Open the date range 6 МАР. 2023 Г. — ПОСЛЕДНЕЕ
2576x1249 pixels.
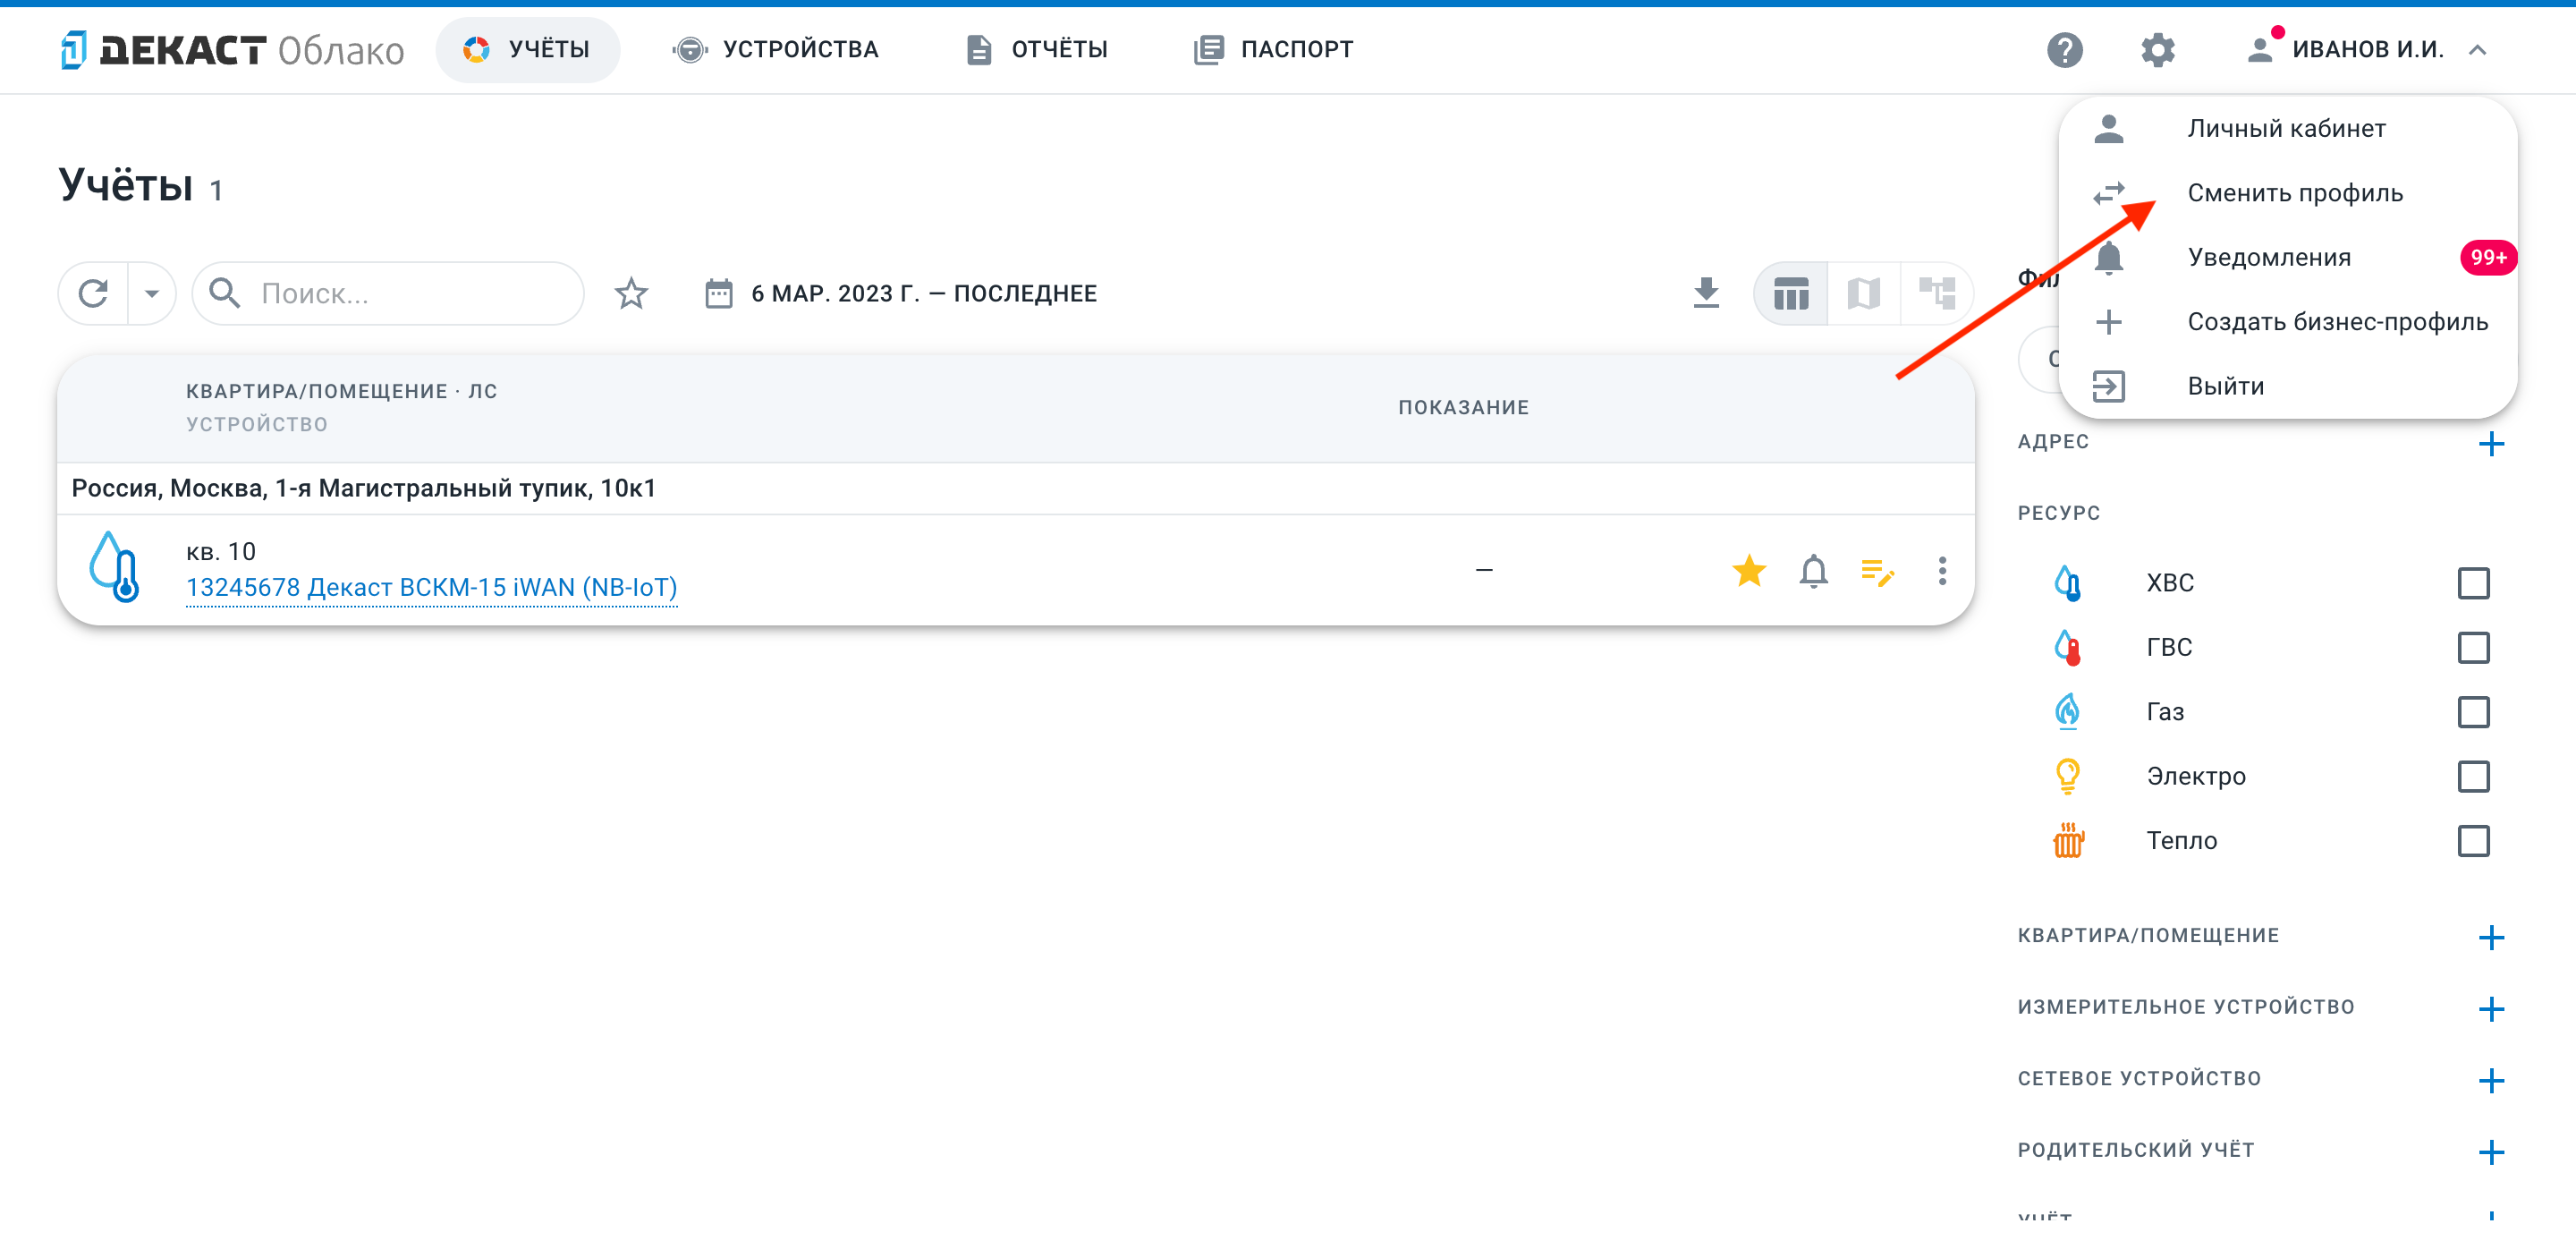click(x=924, y=293)
